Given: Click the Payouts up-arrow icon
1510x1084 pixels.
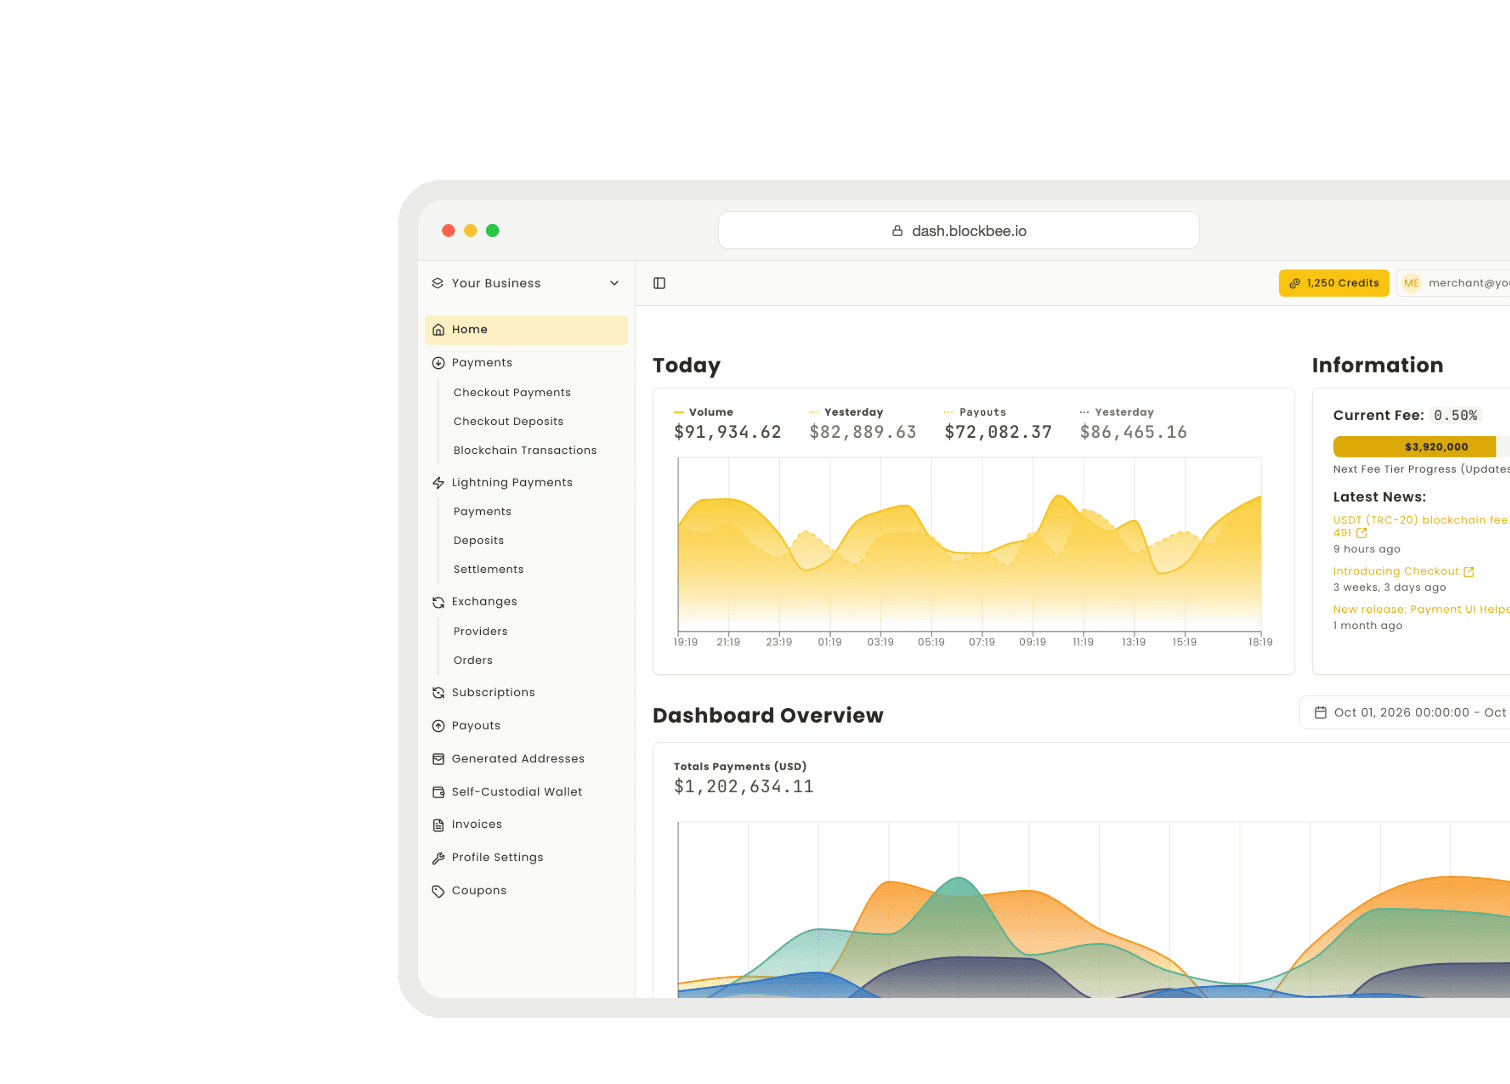Looking at the screenshot, I should coord(438,726).
